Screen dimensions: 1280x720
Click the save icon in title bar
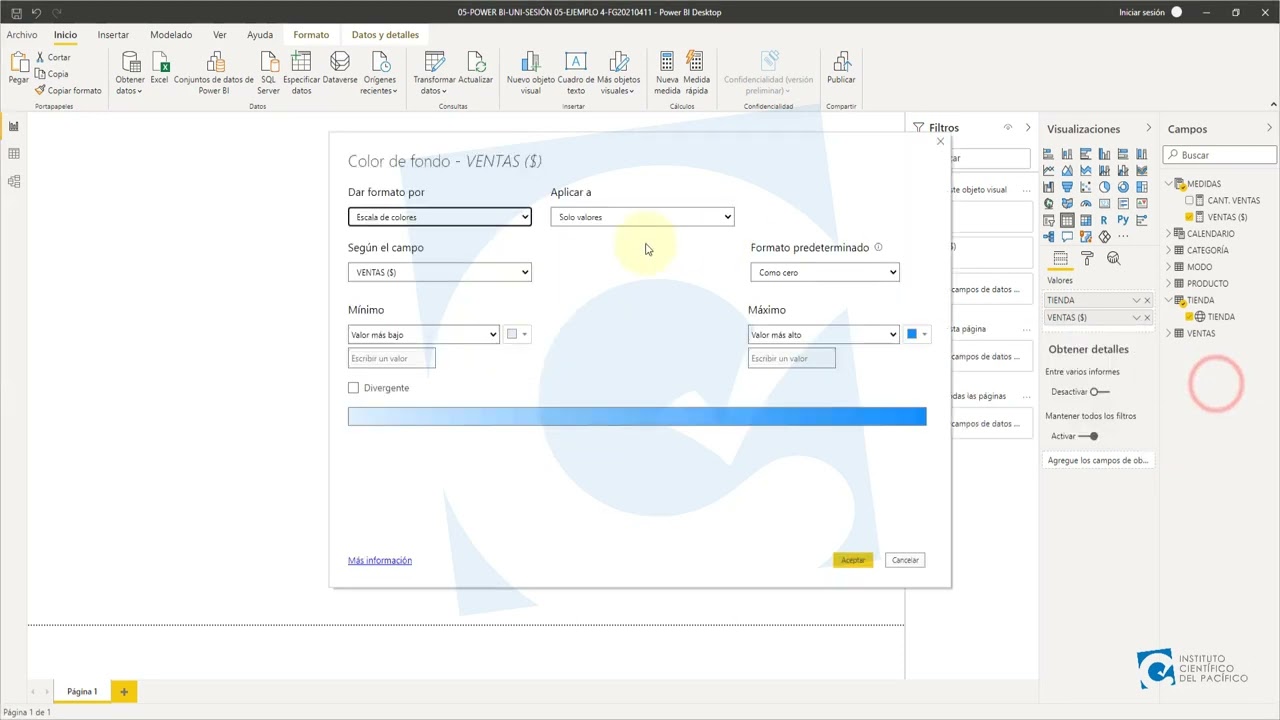click(16, 12)
